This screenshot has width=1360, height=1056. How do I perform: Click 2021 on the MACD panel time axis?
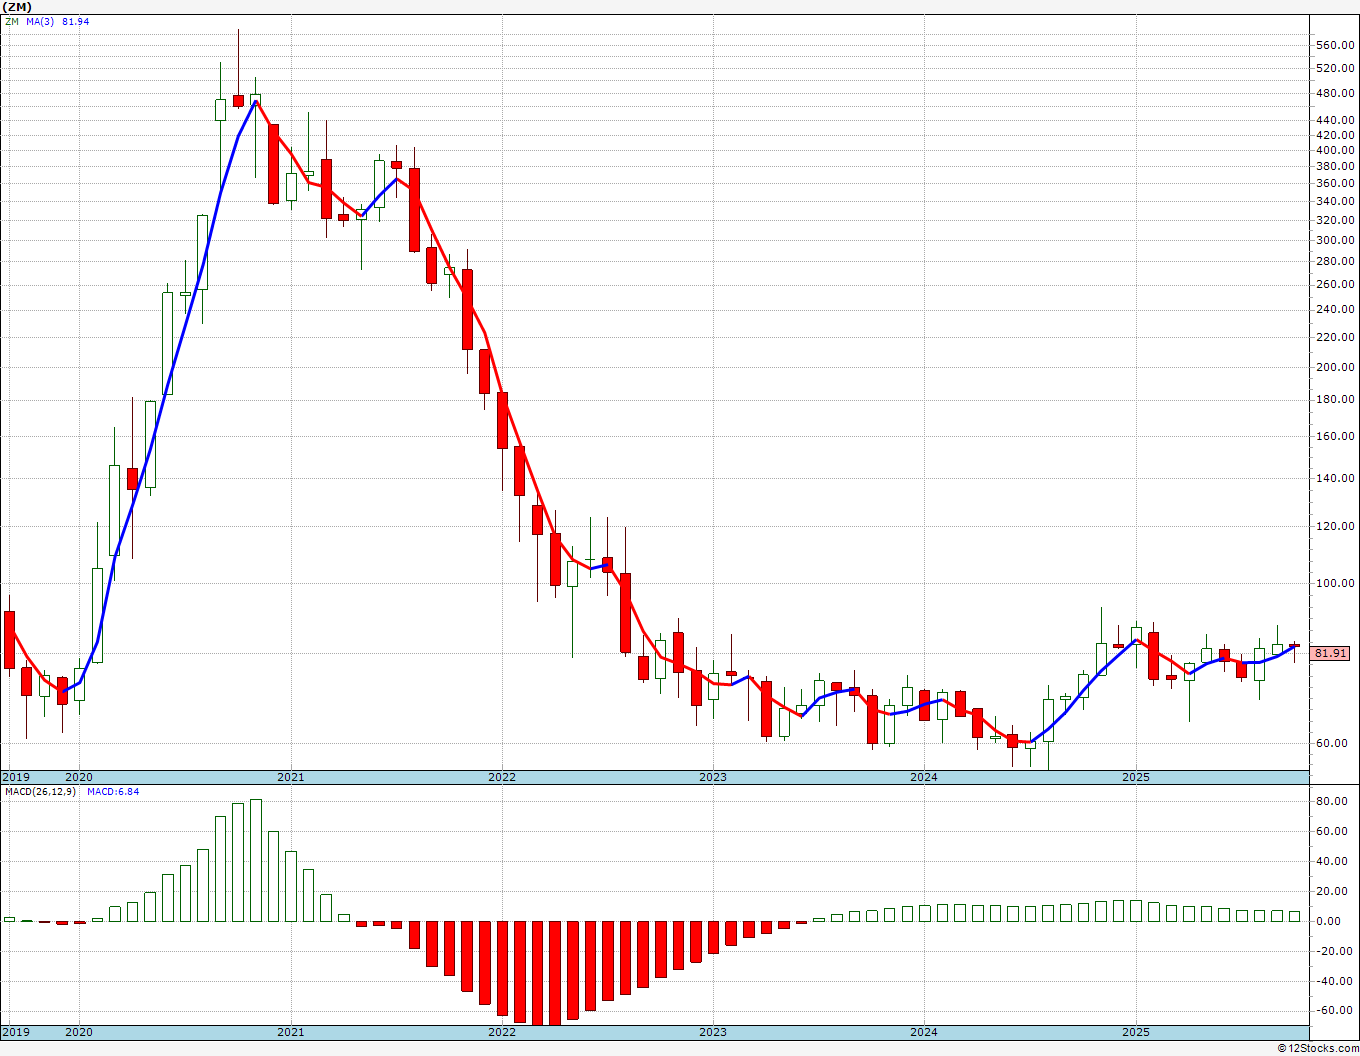pos(291,1032)
